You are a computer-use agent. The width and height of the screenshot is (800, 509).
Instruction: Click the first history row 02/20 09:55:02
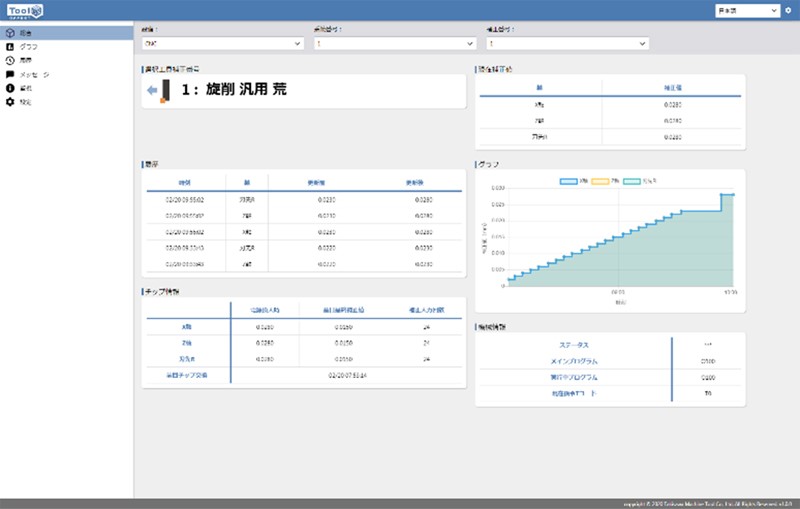pos(304,200)
